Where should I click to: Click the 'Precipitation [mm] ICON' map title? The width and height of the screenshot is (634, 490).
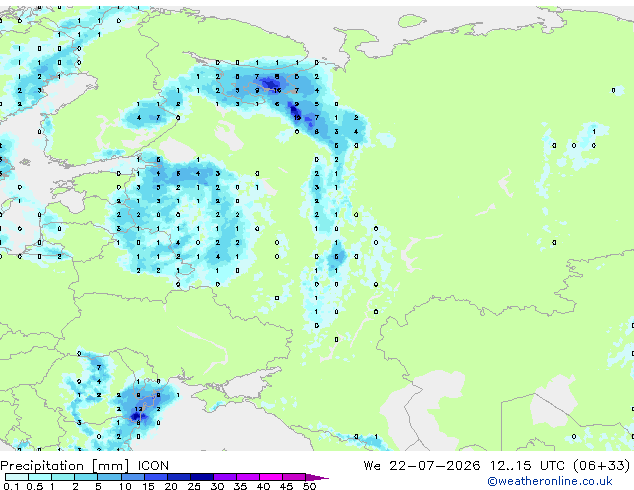(x=84, y=466)
